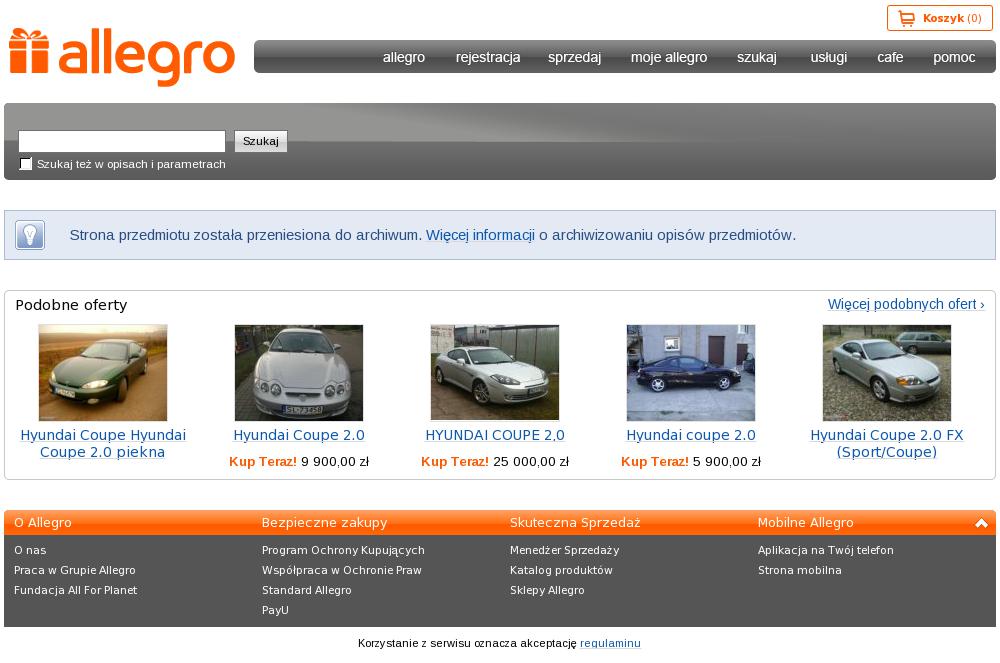
Task: Select sprzedaj in the navigation bar
Action: 575,57
